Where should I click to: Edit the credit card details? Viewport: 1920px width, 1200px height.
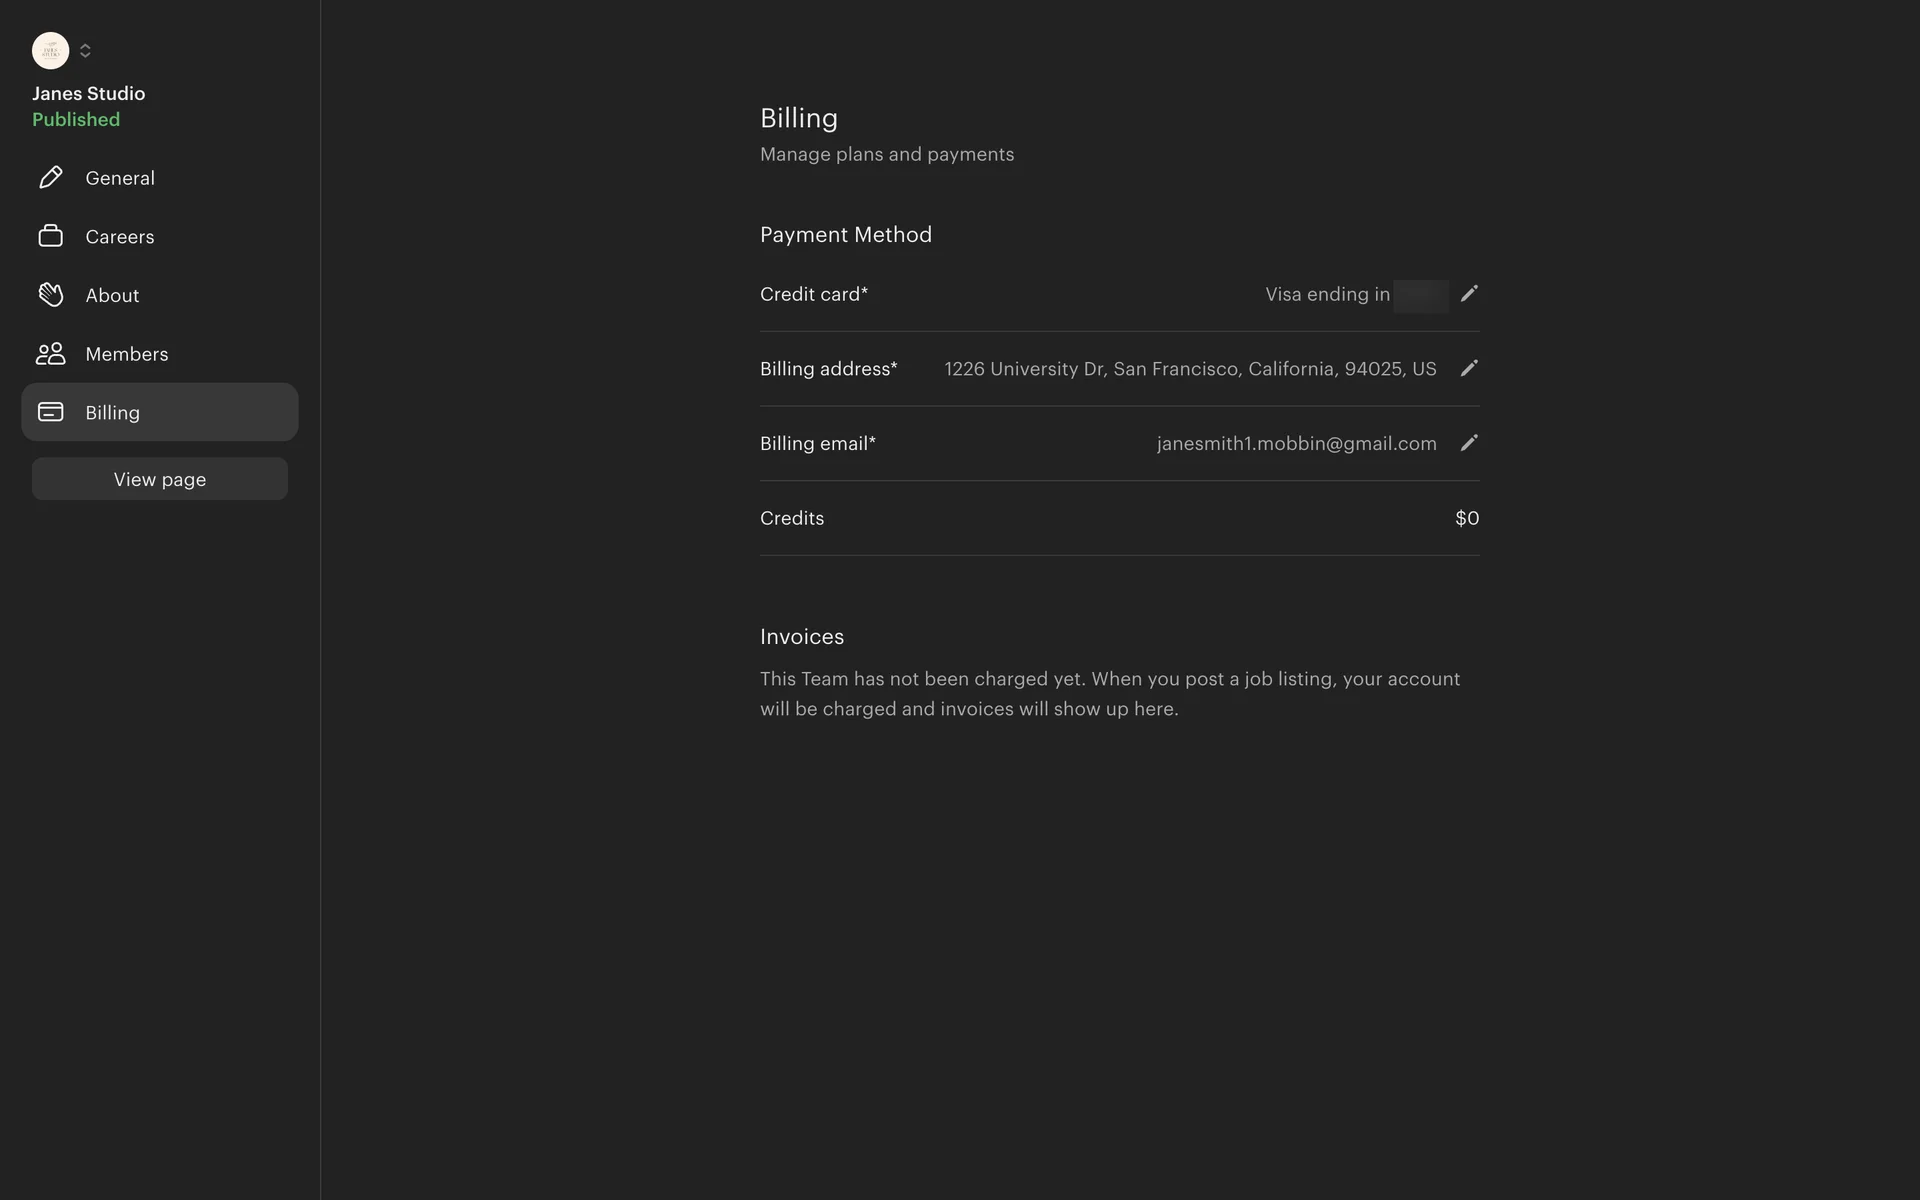[1468, 294]
